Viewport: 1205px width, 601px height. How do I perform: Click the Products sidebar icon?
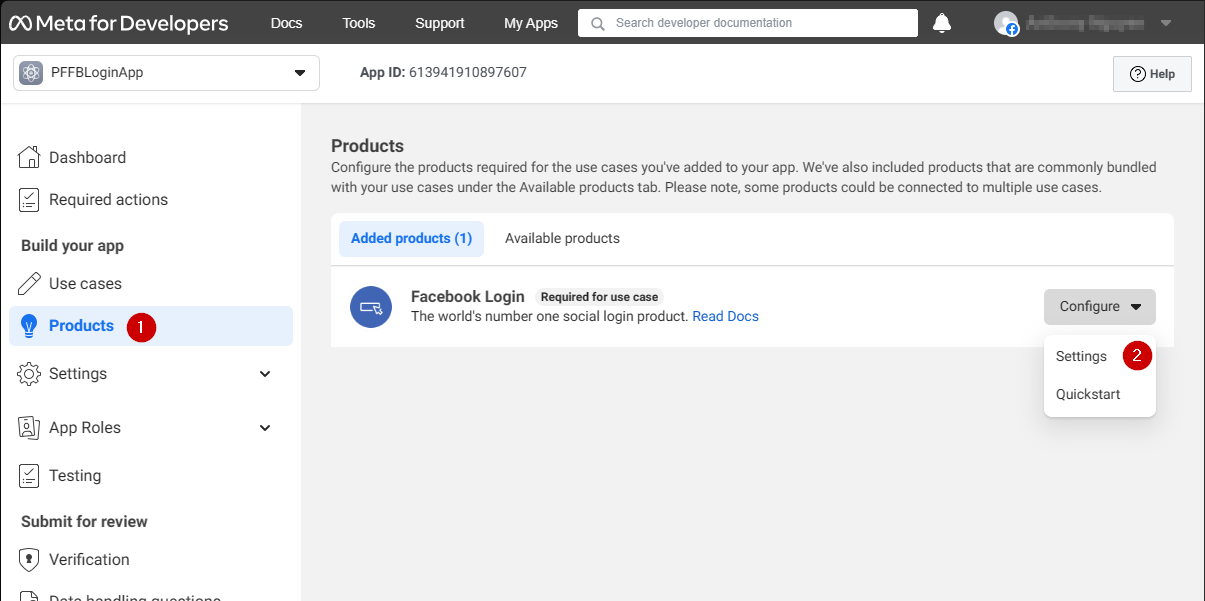click(x=30, y=325)
